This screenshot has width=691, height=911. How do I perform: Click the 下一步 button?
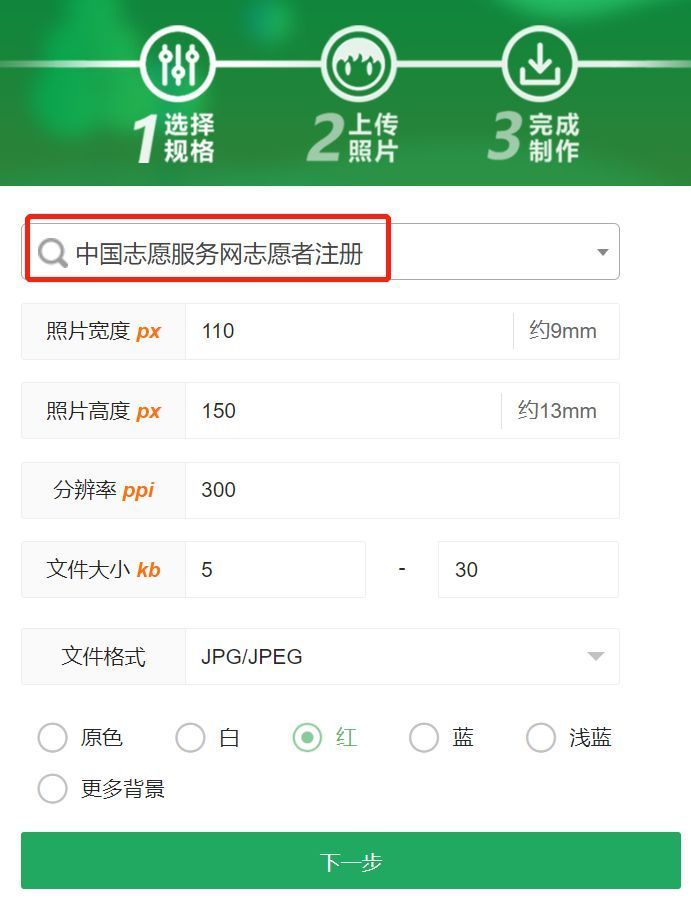(x=351, y=860)
